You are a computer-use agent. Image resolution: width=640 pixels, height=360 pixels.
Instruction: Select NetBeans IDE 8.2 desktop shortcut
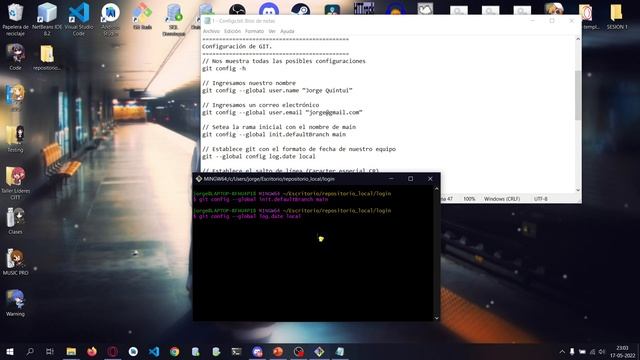point(47,19)
